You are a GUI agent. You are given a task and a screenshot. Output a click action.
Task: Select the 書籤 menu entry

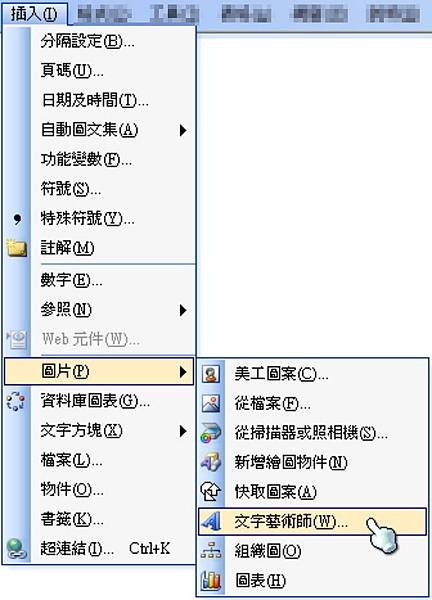click(x=99, y=519)
